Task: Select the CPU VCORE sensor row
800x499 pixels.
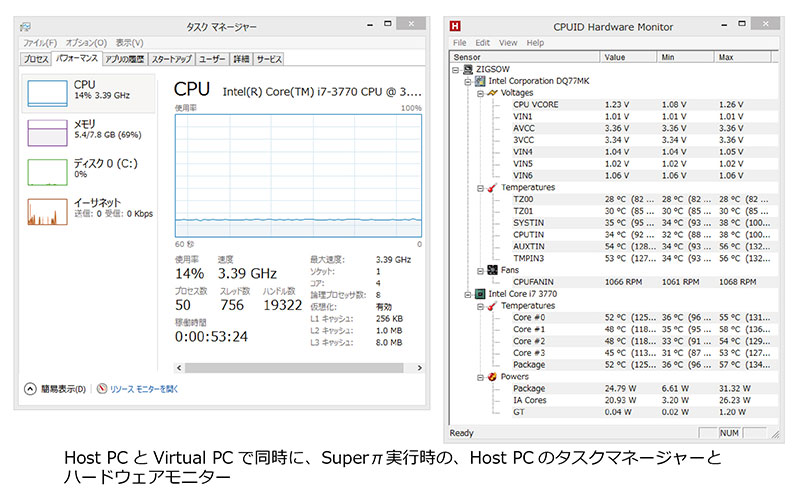Action: (536, 104)
